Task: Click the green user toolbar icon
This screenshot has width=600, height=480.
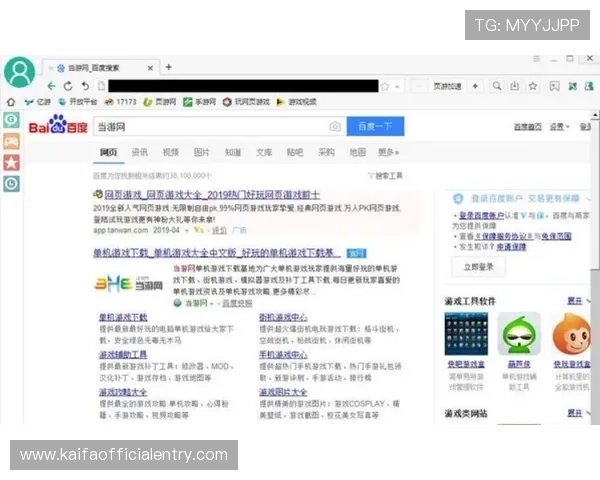Action: 589,86
